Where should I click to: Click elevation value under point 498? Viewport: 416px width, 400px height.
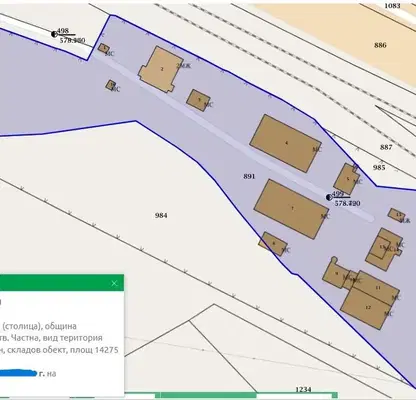click(72, 40)
